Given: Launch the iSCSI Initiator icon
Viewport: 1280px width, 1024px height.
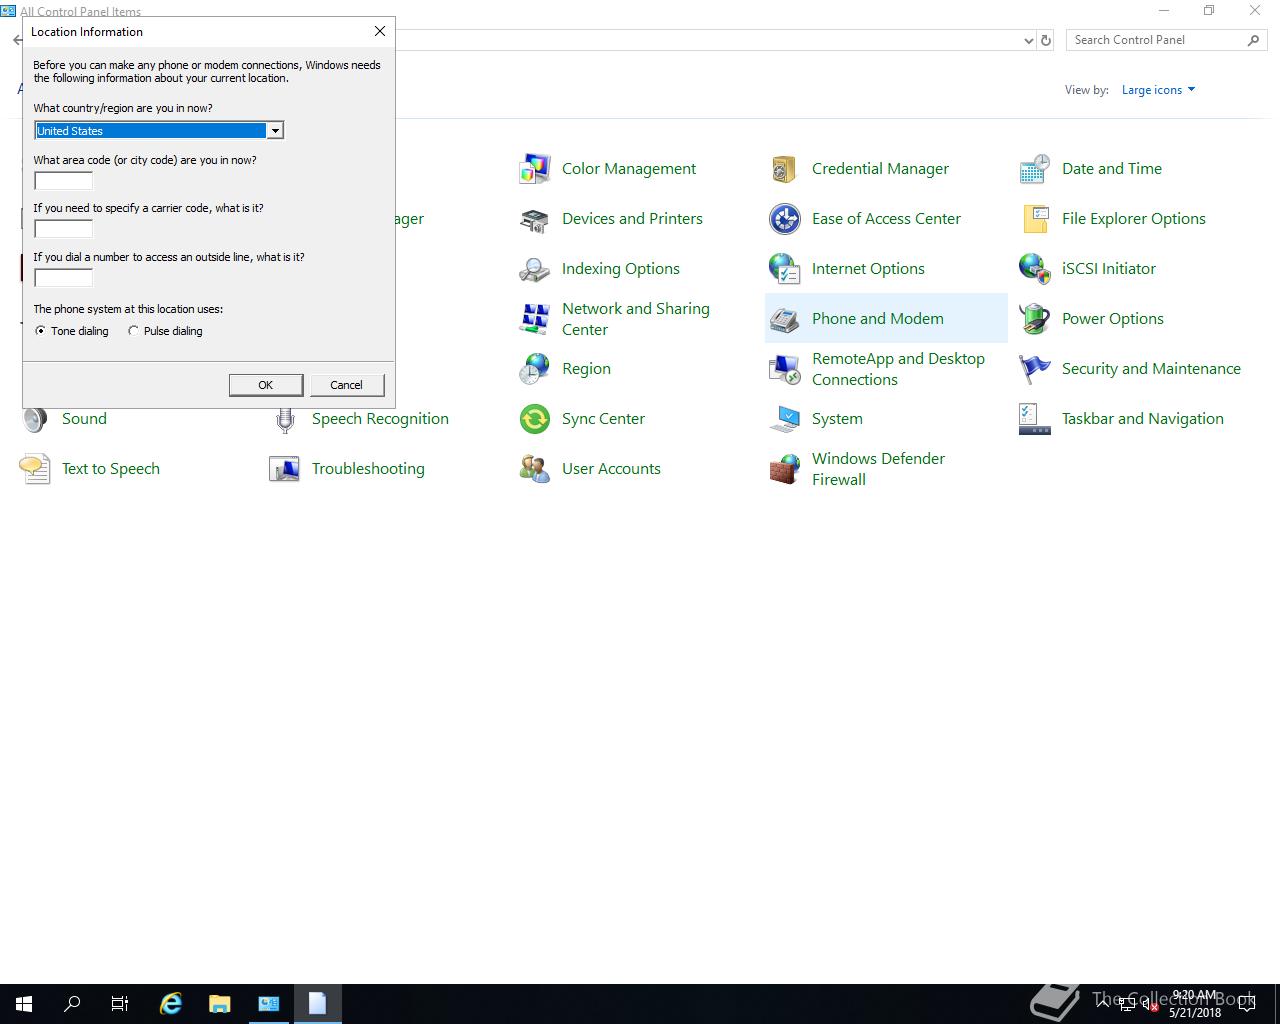Looking at the screenshot, I should pyautogui.click(x=1034, y=269).
